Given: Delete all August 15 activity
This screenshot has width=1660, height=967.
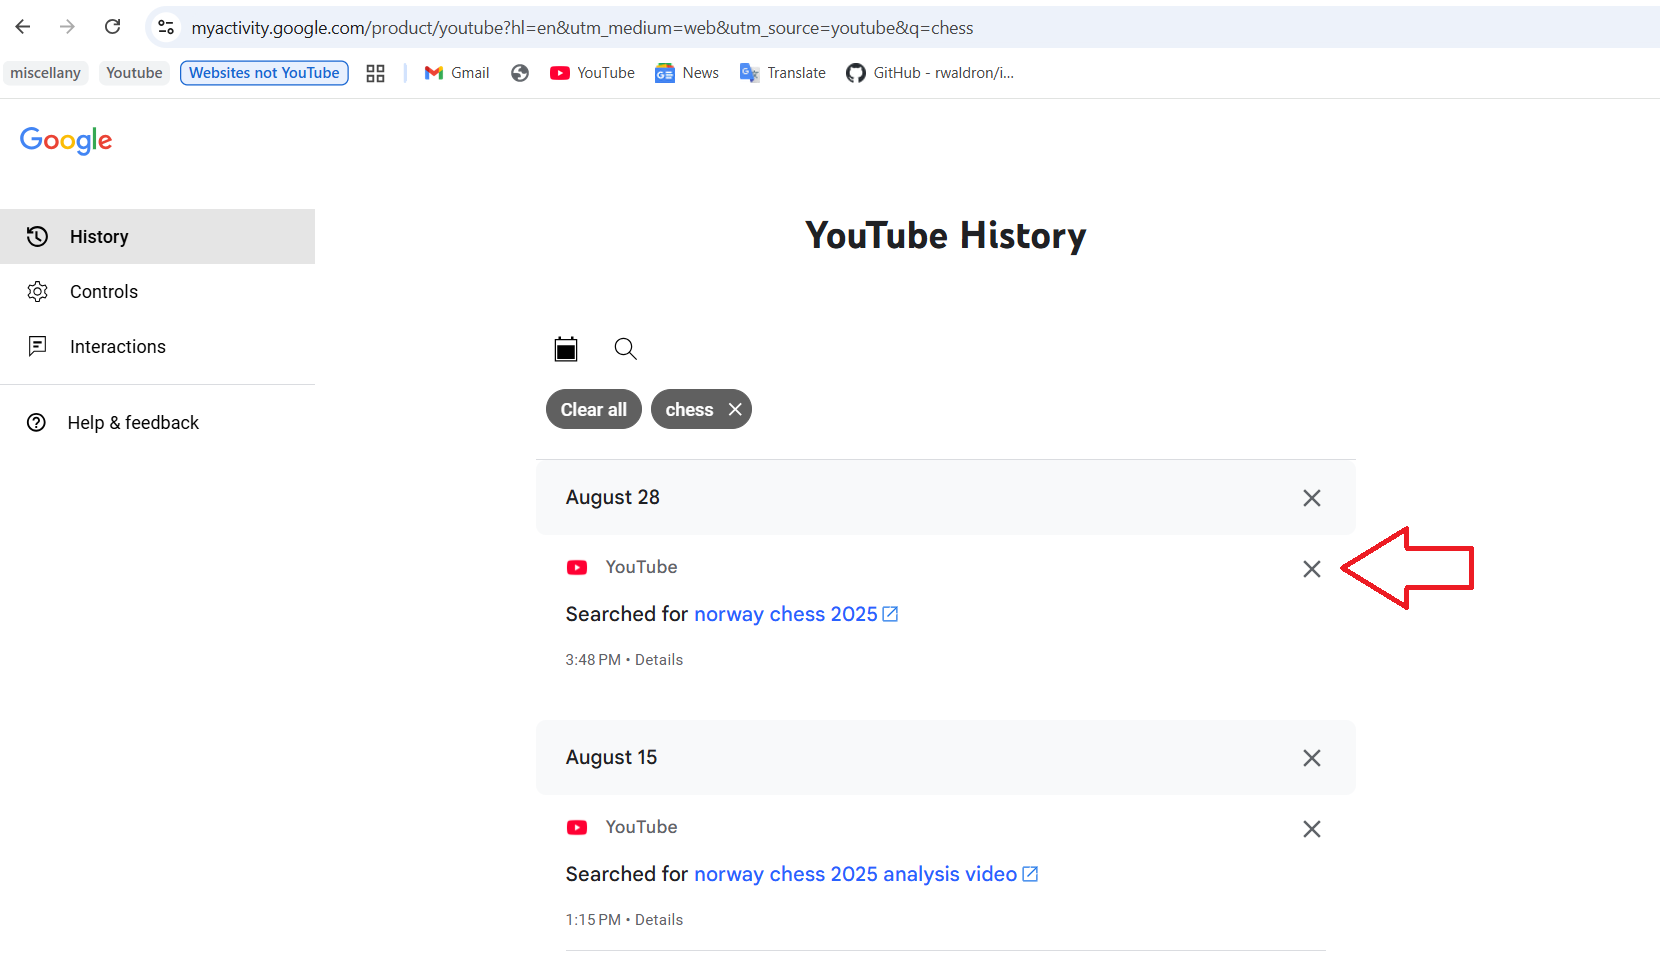Looking at the screenshot, I should (x=1311, y=758).
